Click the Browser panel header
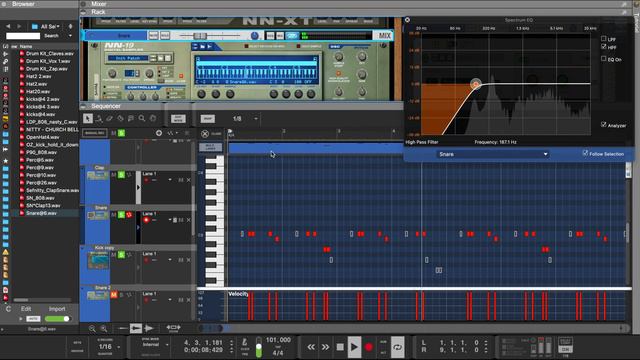 40,4
